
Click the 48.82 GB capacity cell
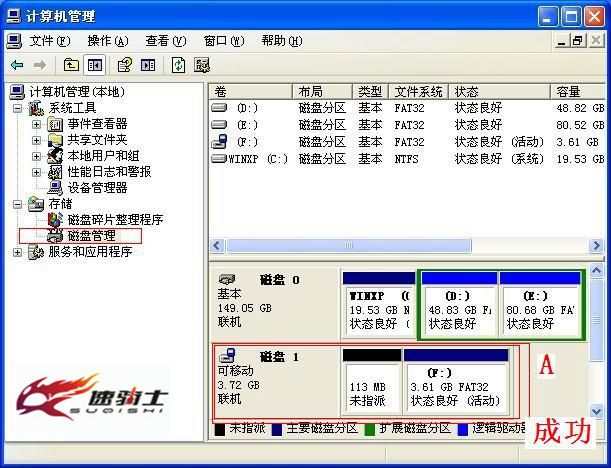tap(580, 108)
